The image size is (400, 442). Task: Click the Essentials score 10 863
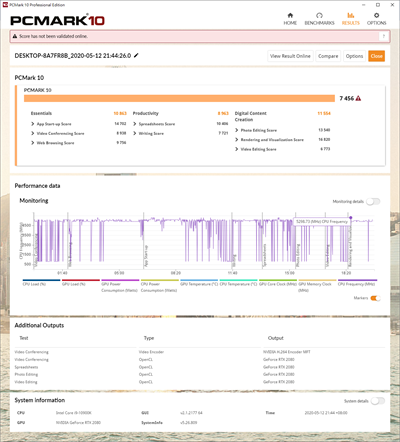point(120,113)
